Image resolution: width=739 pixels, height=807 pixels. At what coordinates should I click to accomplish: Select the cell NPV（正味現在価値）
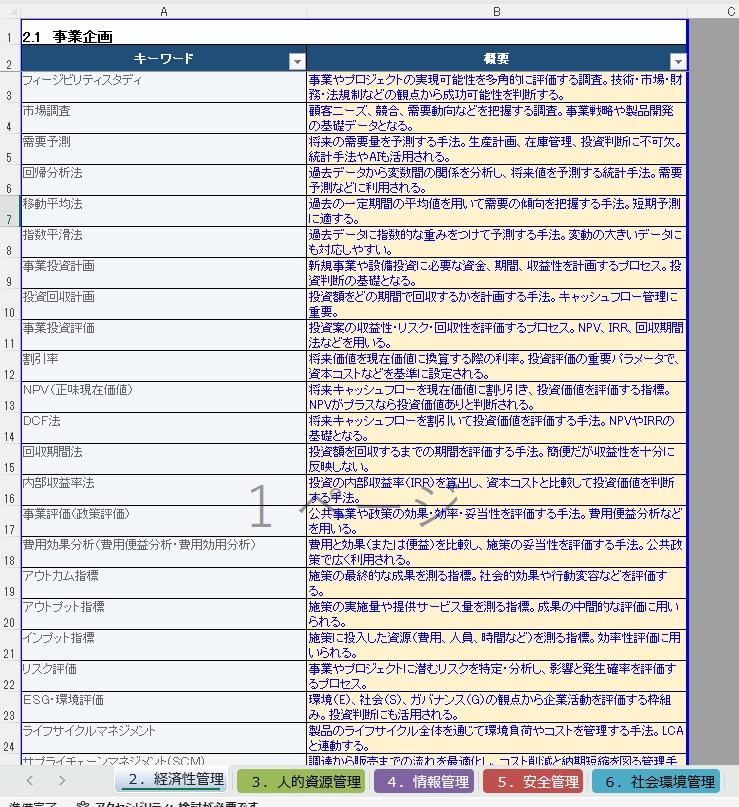coord(164,397)
